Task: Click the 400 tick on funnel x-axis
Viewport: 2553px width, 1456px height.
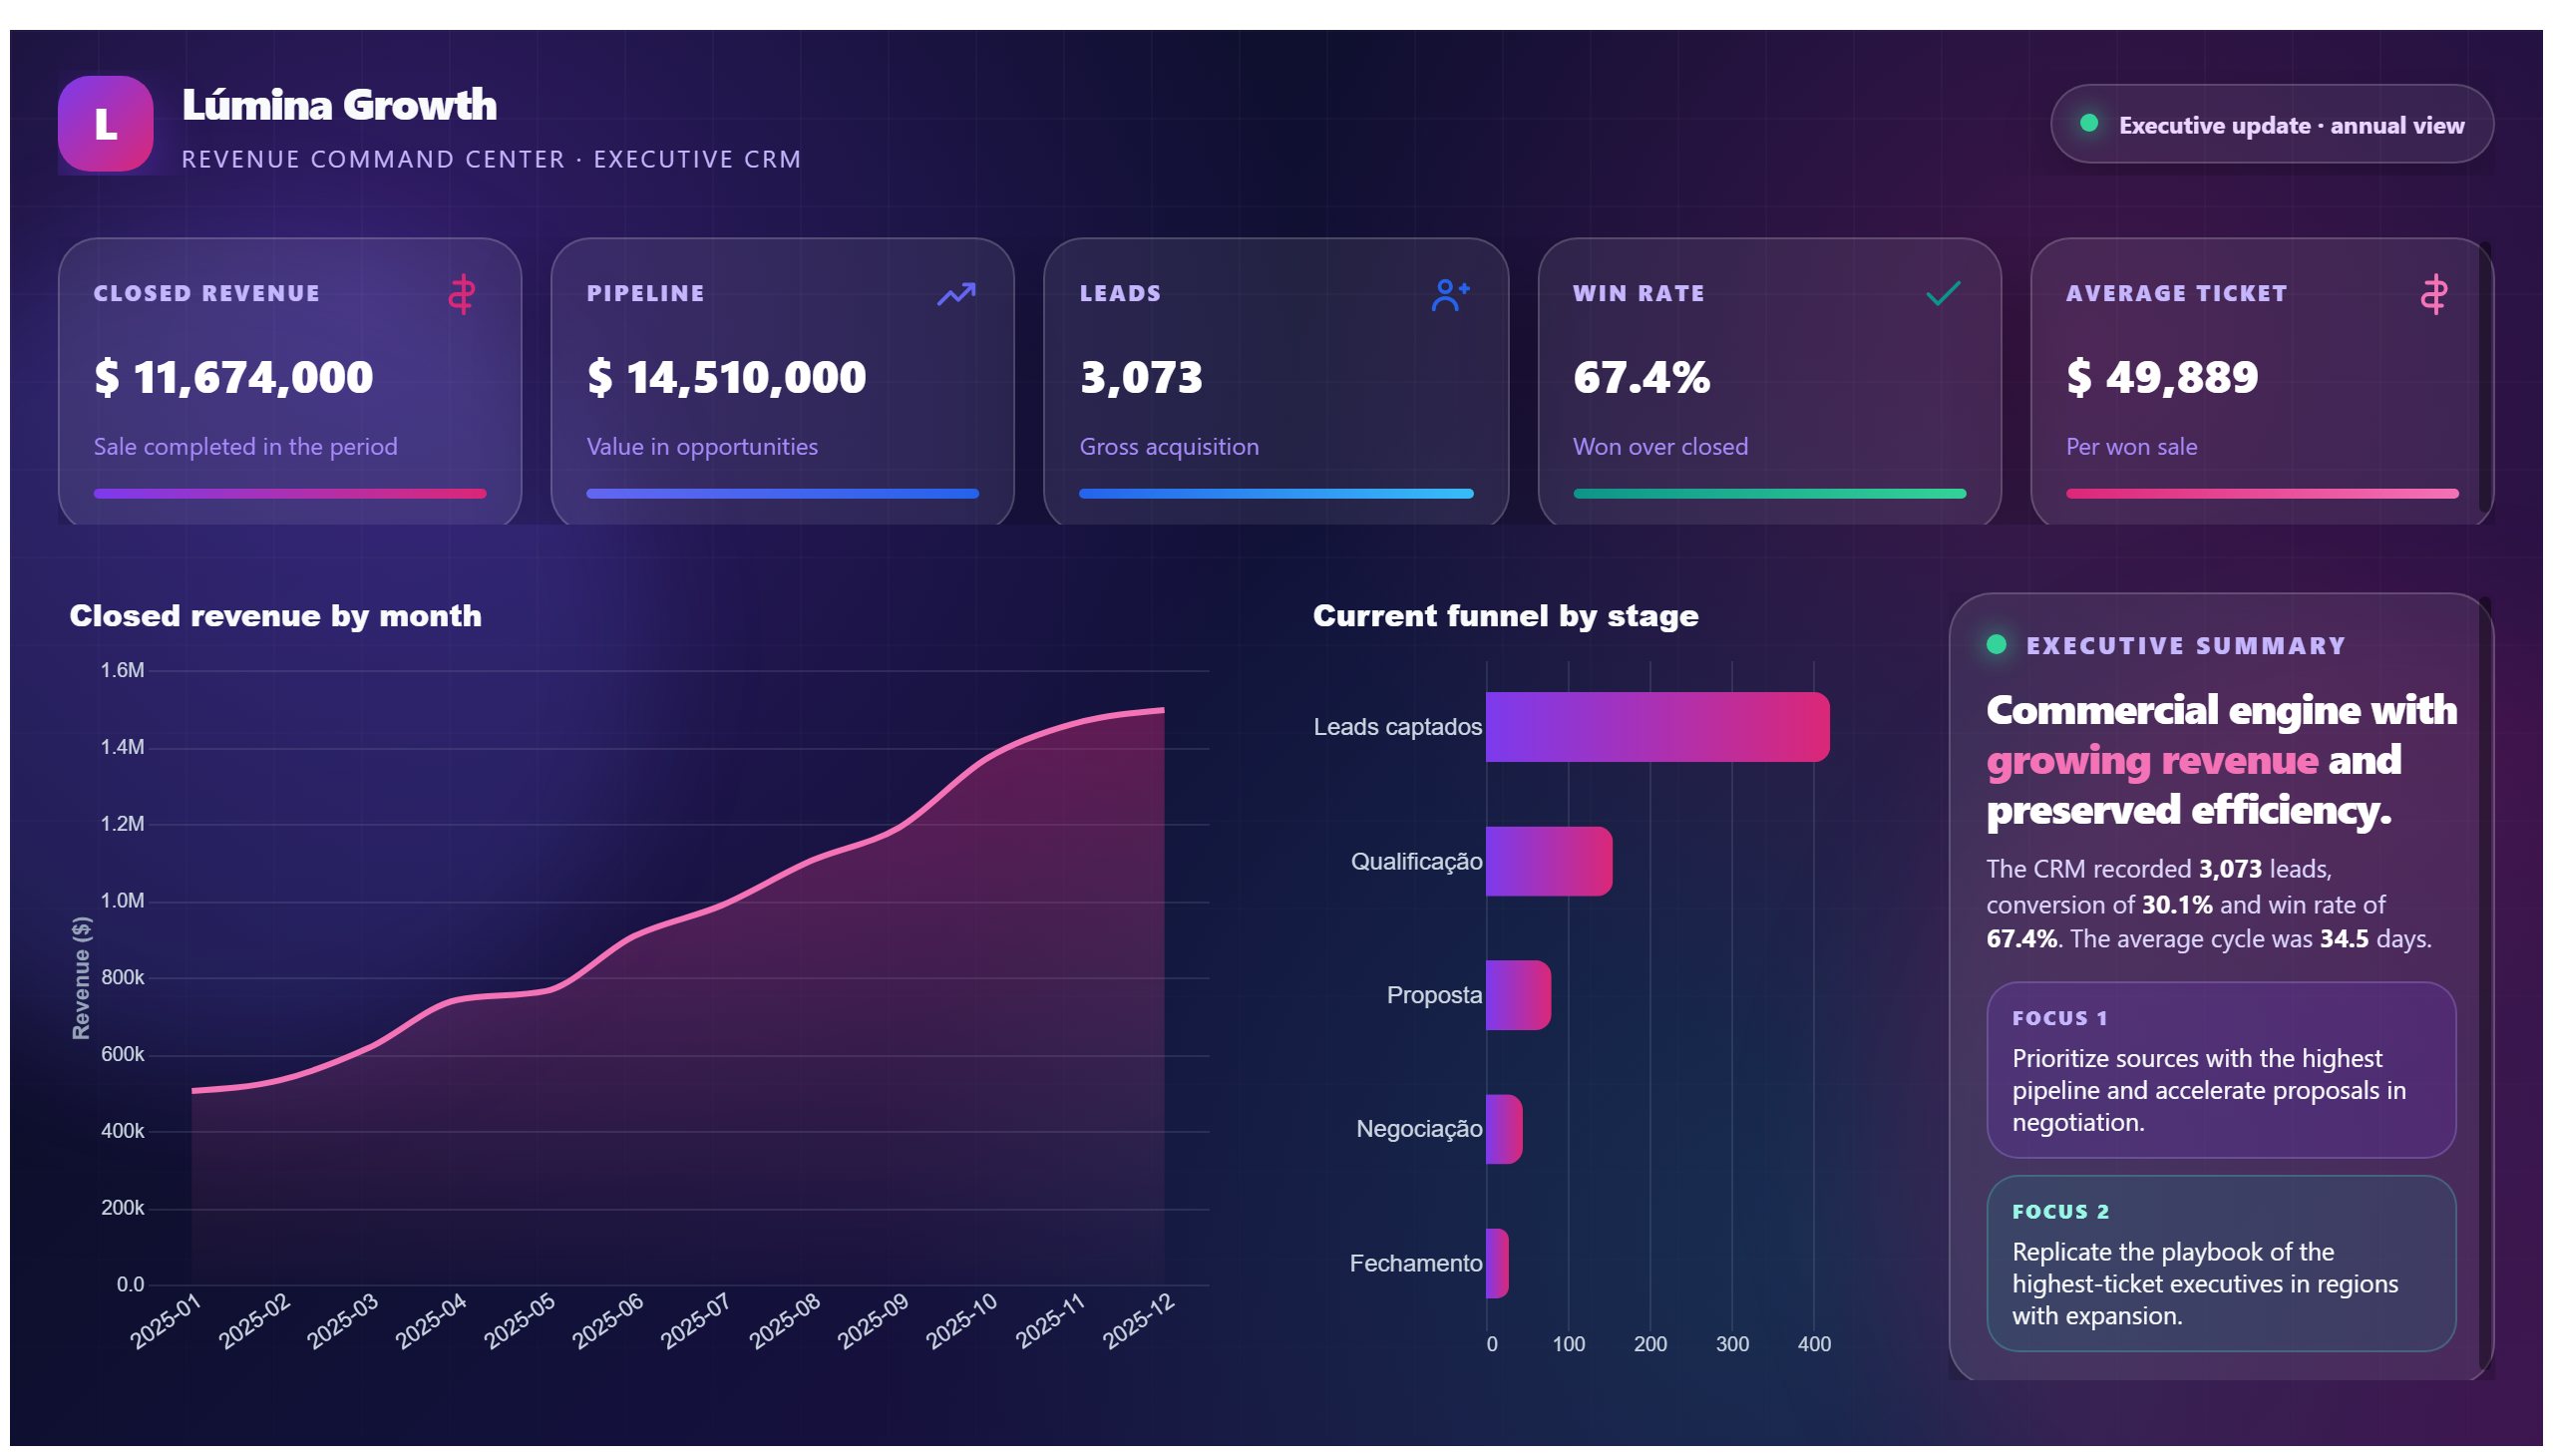Action: point(1813,1344)
